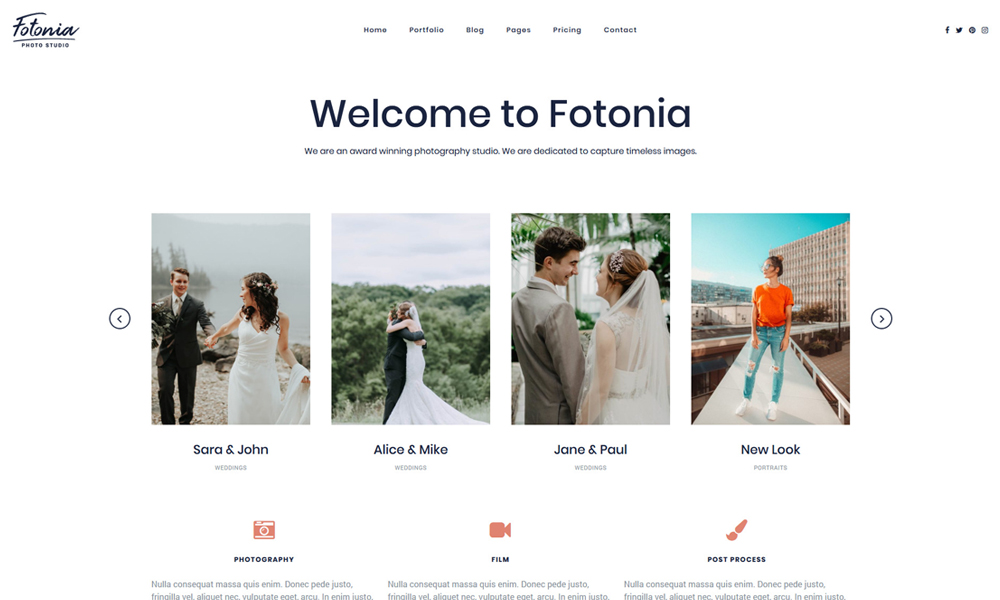Click the Fotonia Photo Studio logo
Screen dimensions: 1000x600
tap(45, 30)
